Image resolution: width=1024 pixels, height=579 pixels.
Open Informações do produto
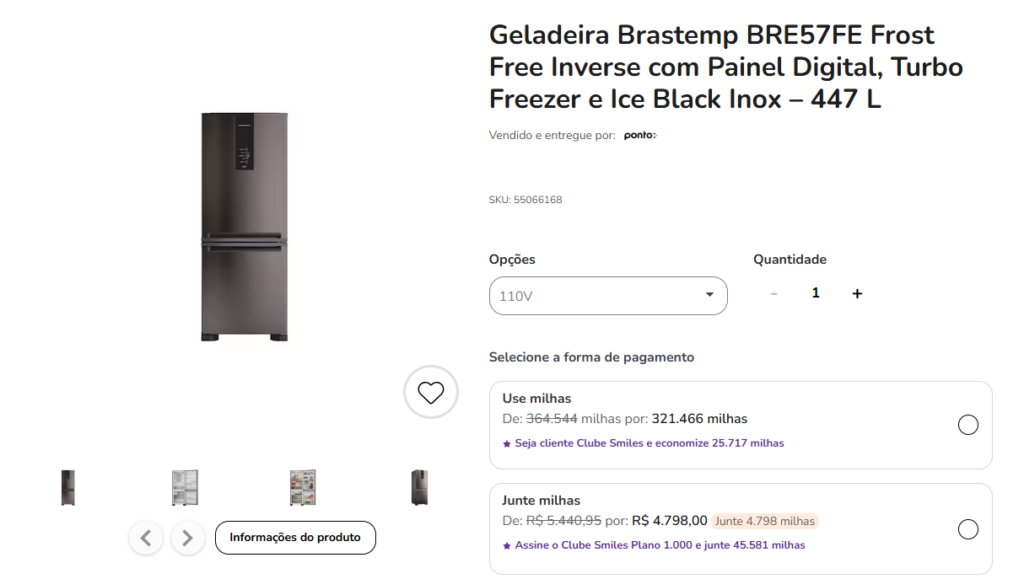(x=295, y=538)
